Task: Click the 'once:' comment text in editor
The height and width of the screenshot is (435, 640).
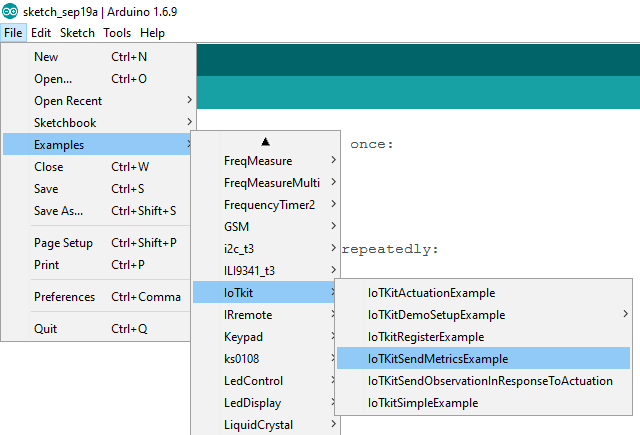Action: tap(372, 144)
